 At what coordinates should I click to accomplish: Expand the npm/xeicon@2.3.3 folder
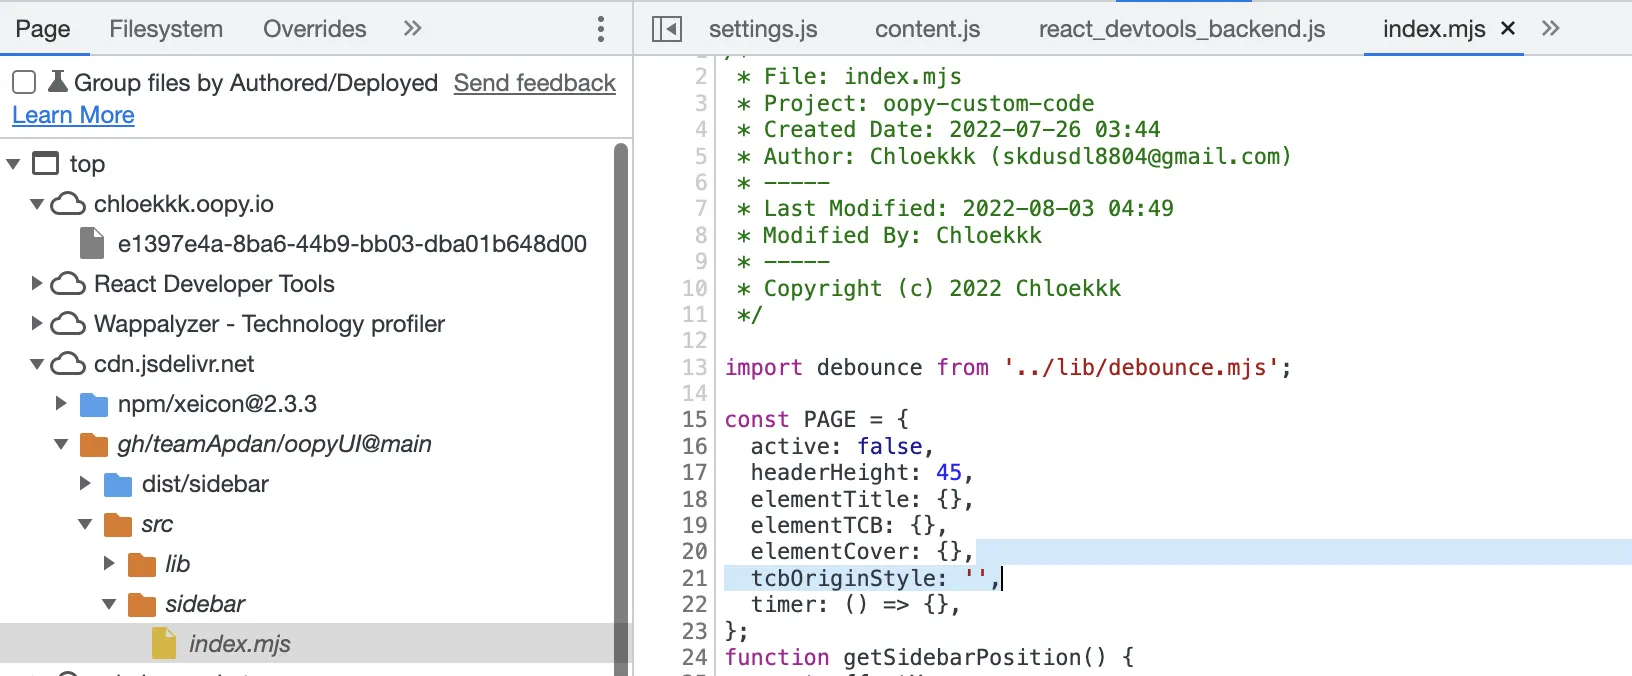pos(61,404)
